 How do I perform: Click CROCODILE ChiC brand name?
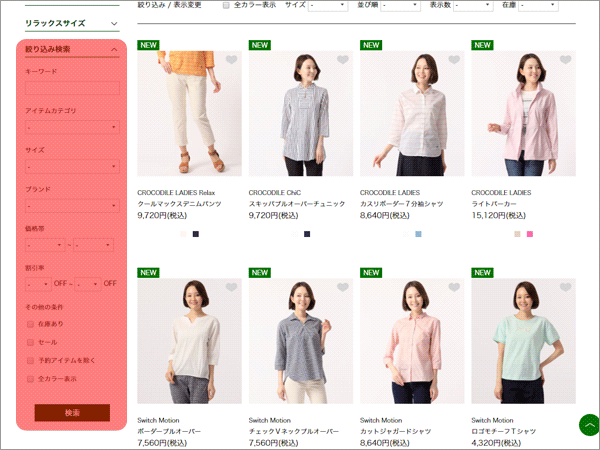click(x=275, y=192)
